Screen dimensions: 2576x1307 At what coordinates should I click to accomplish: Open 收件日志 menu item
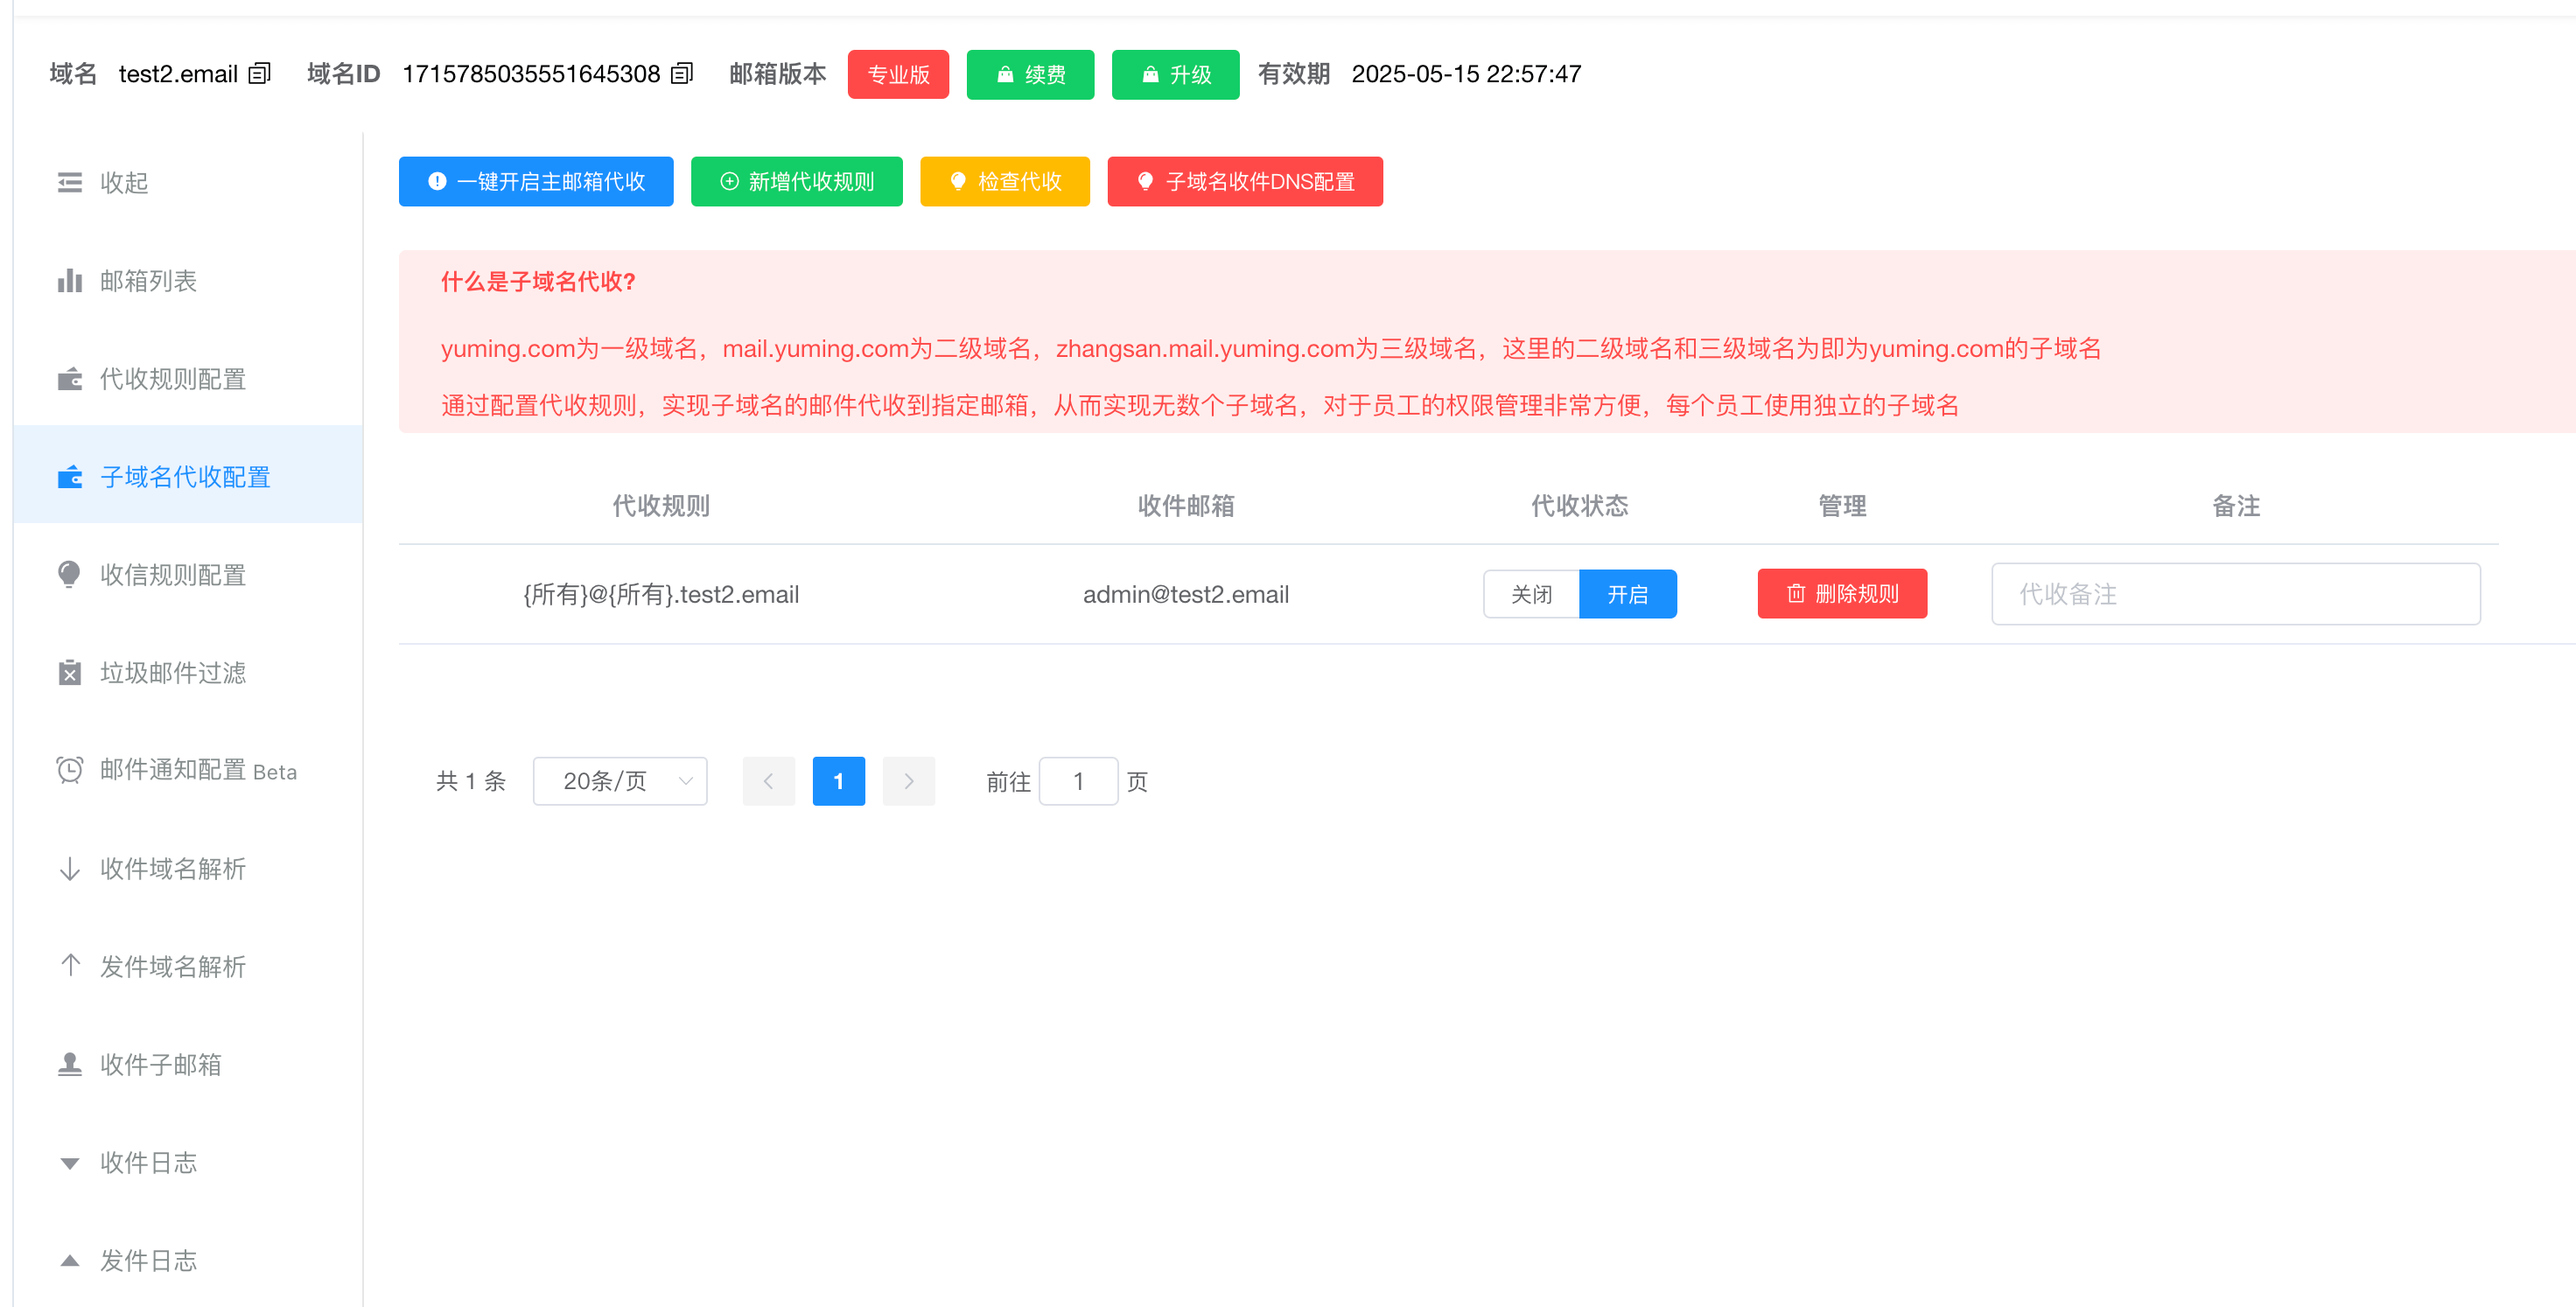pyautogui.click(x=188, y=1163)
